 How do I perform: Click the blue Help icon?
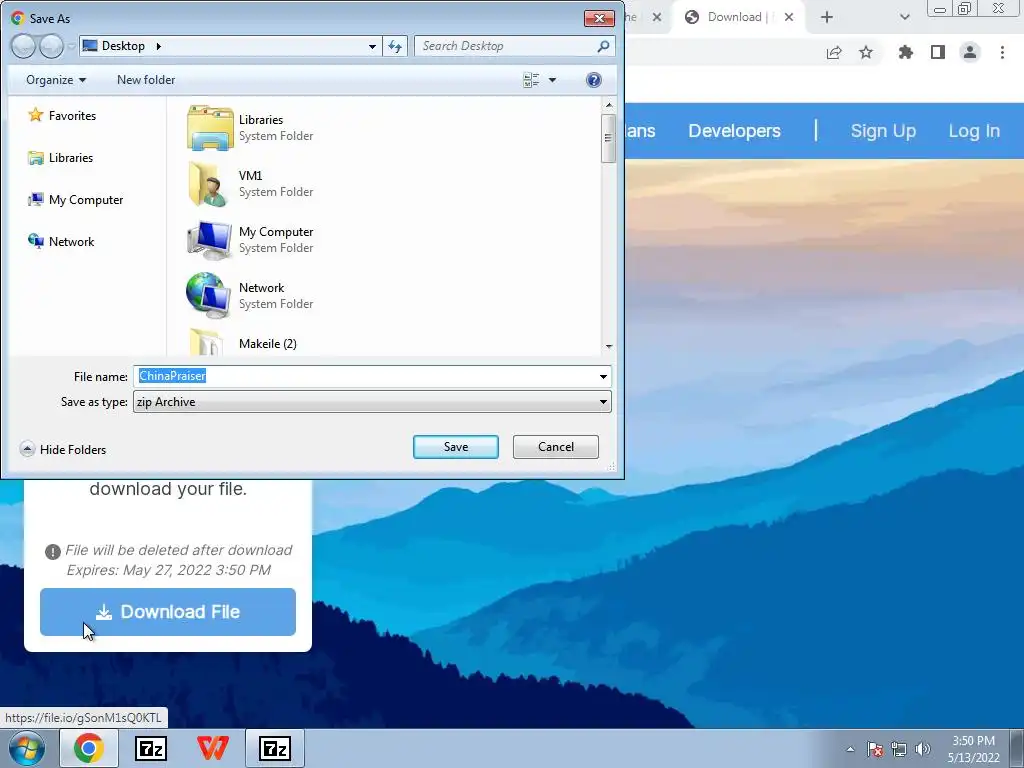coord(593,80)
